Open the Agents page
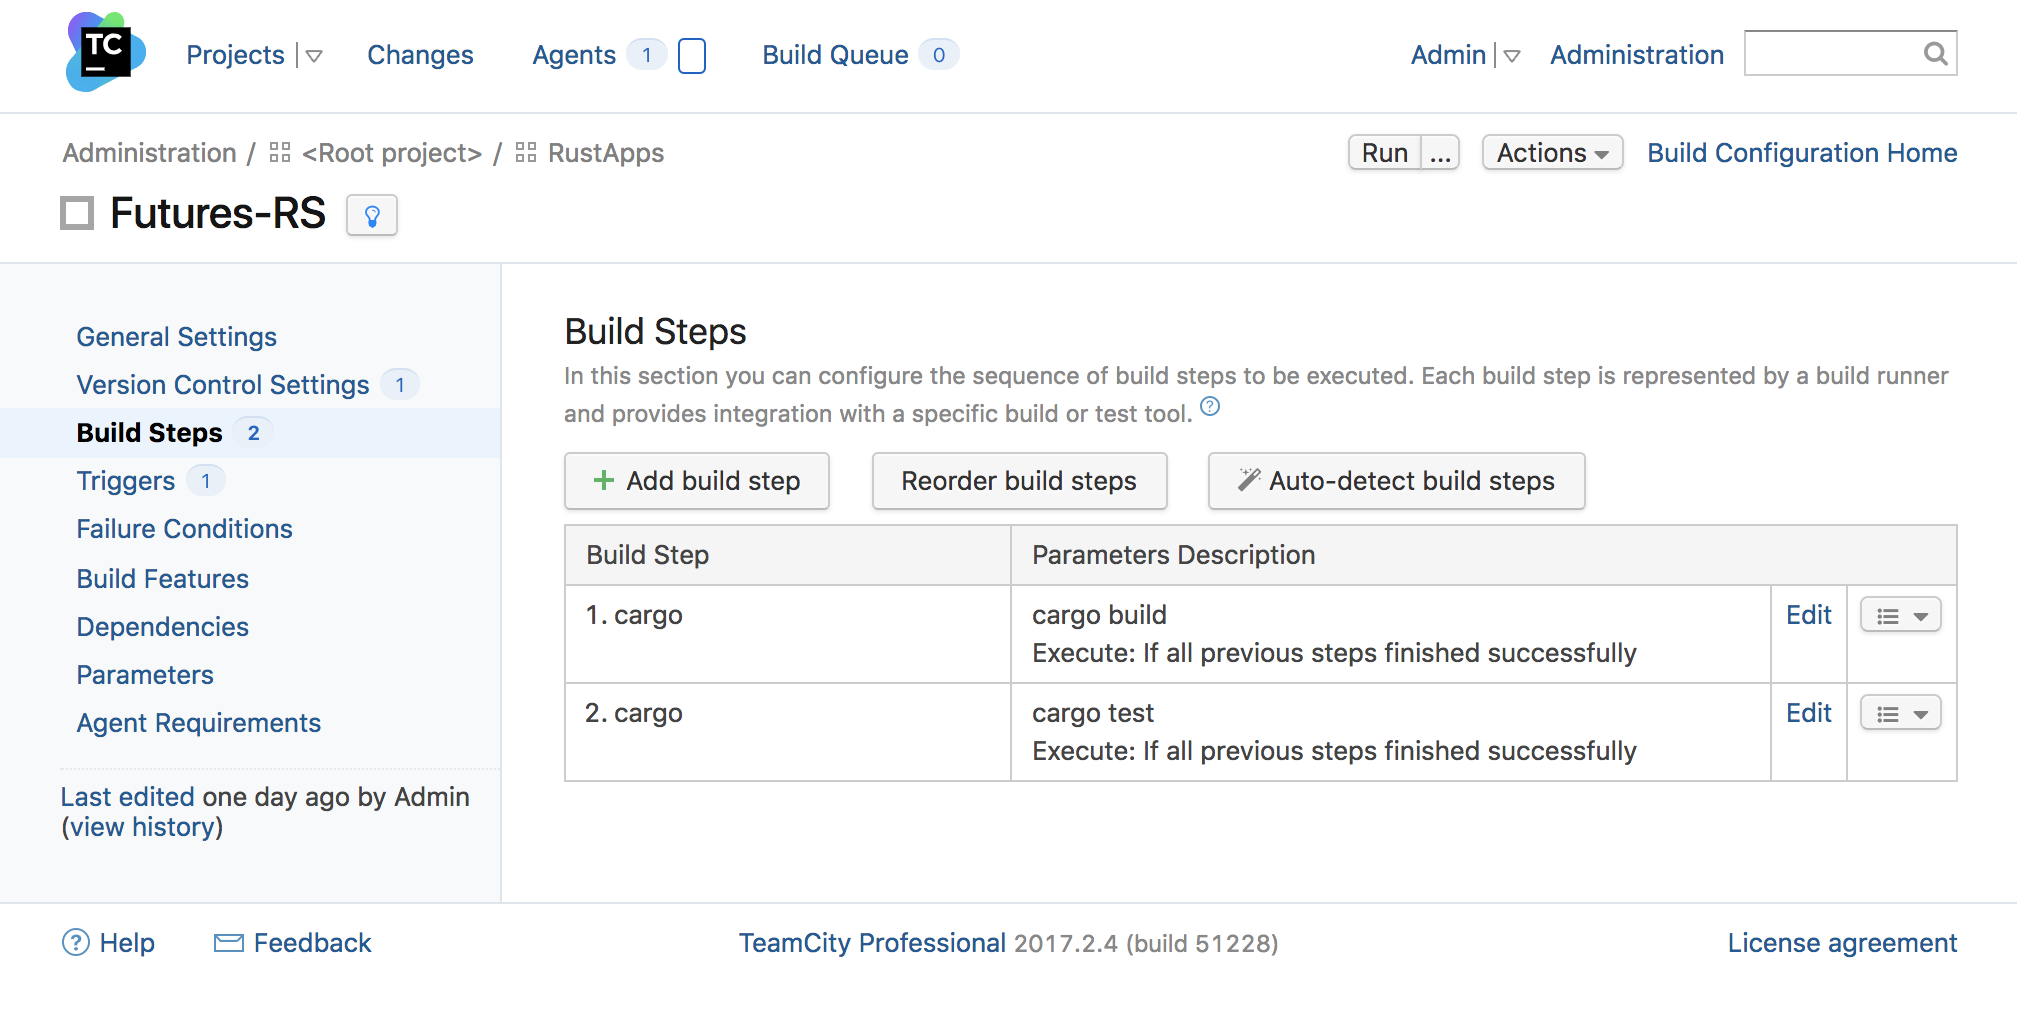 tap(574, 55)
